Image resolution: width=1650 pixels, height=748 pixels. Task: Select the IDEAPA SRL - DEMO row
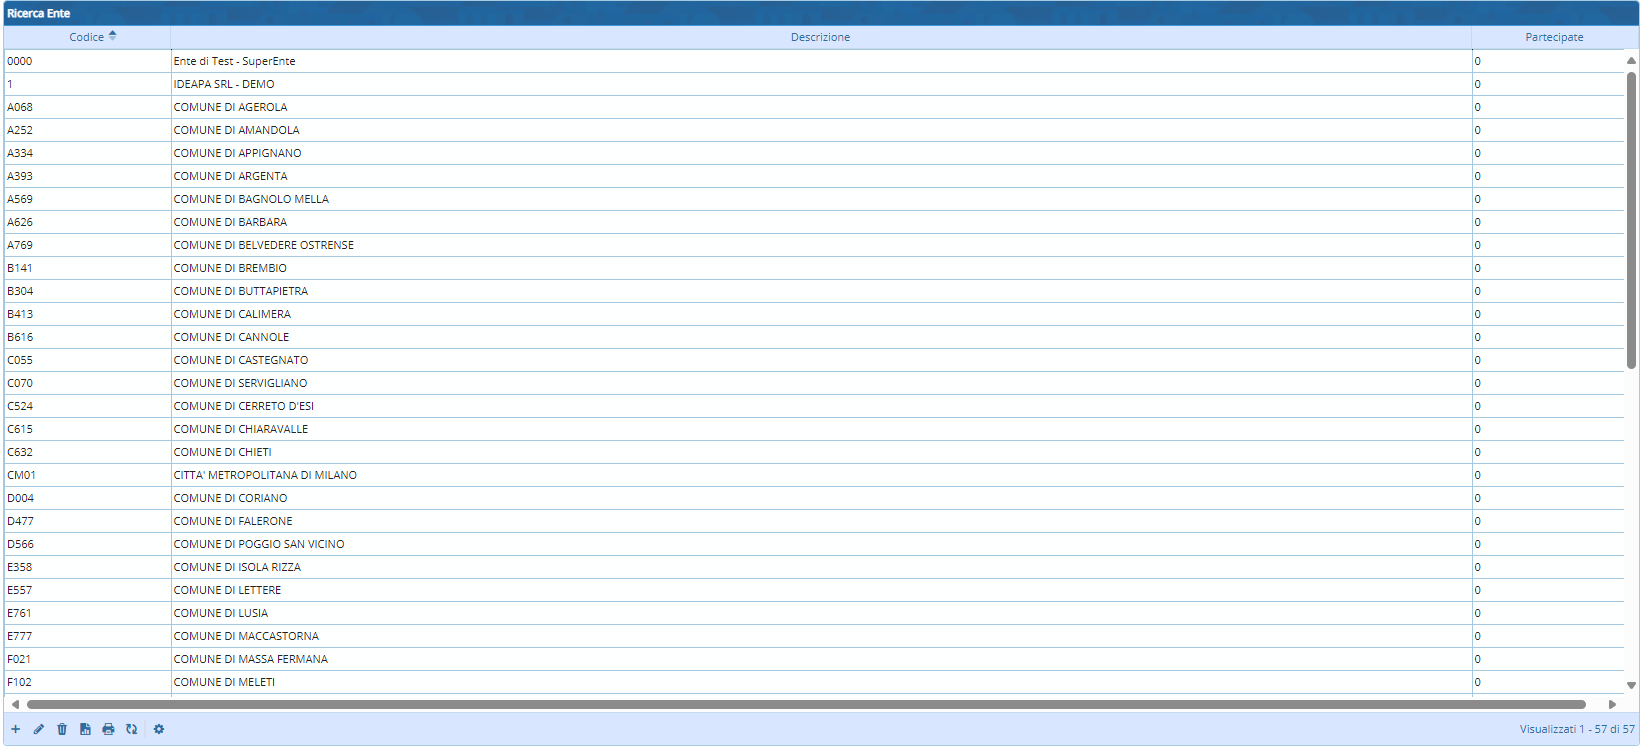click(x=224, y=84)
